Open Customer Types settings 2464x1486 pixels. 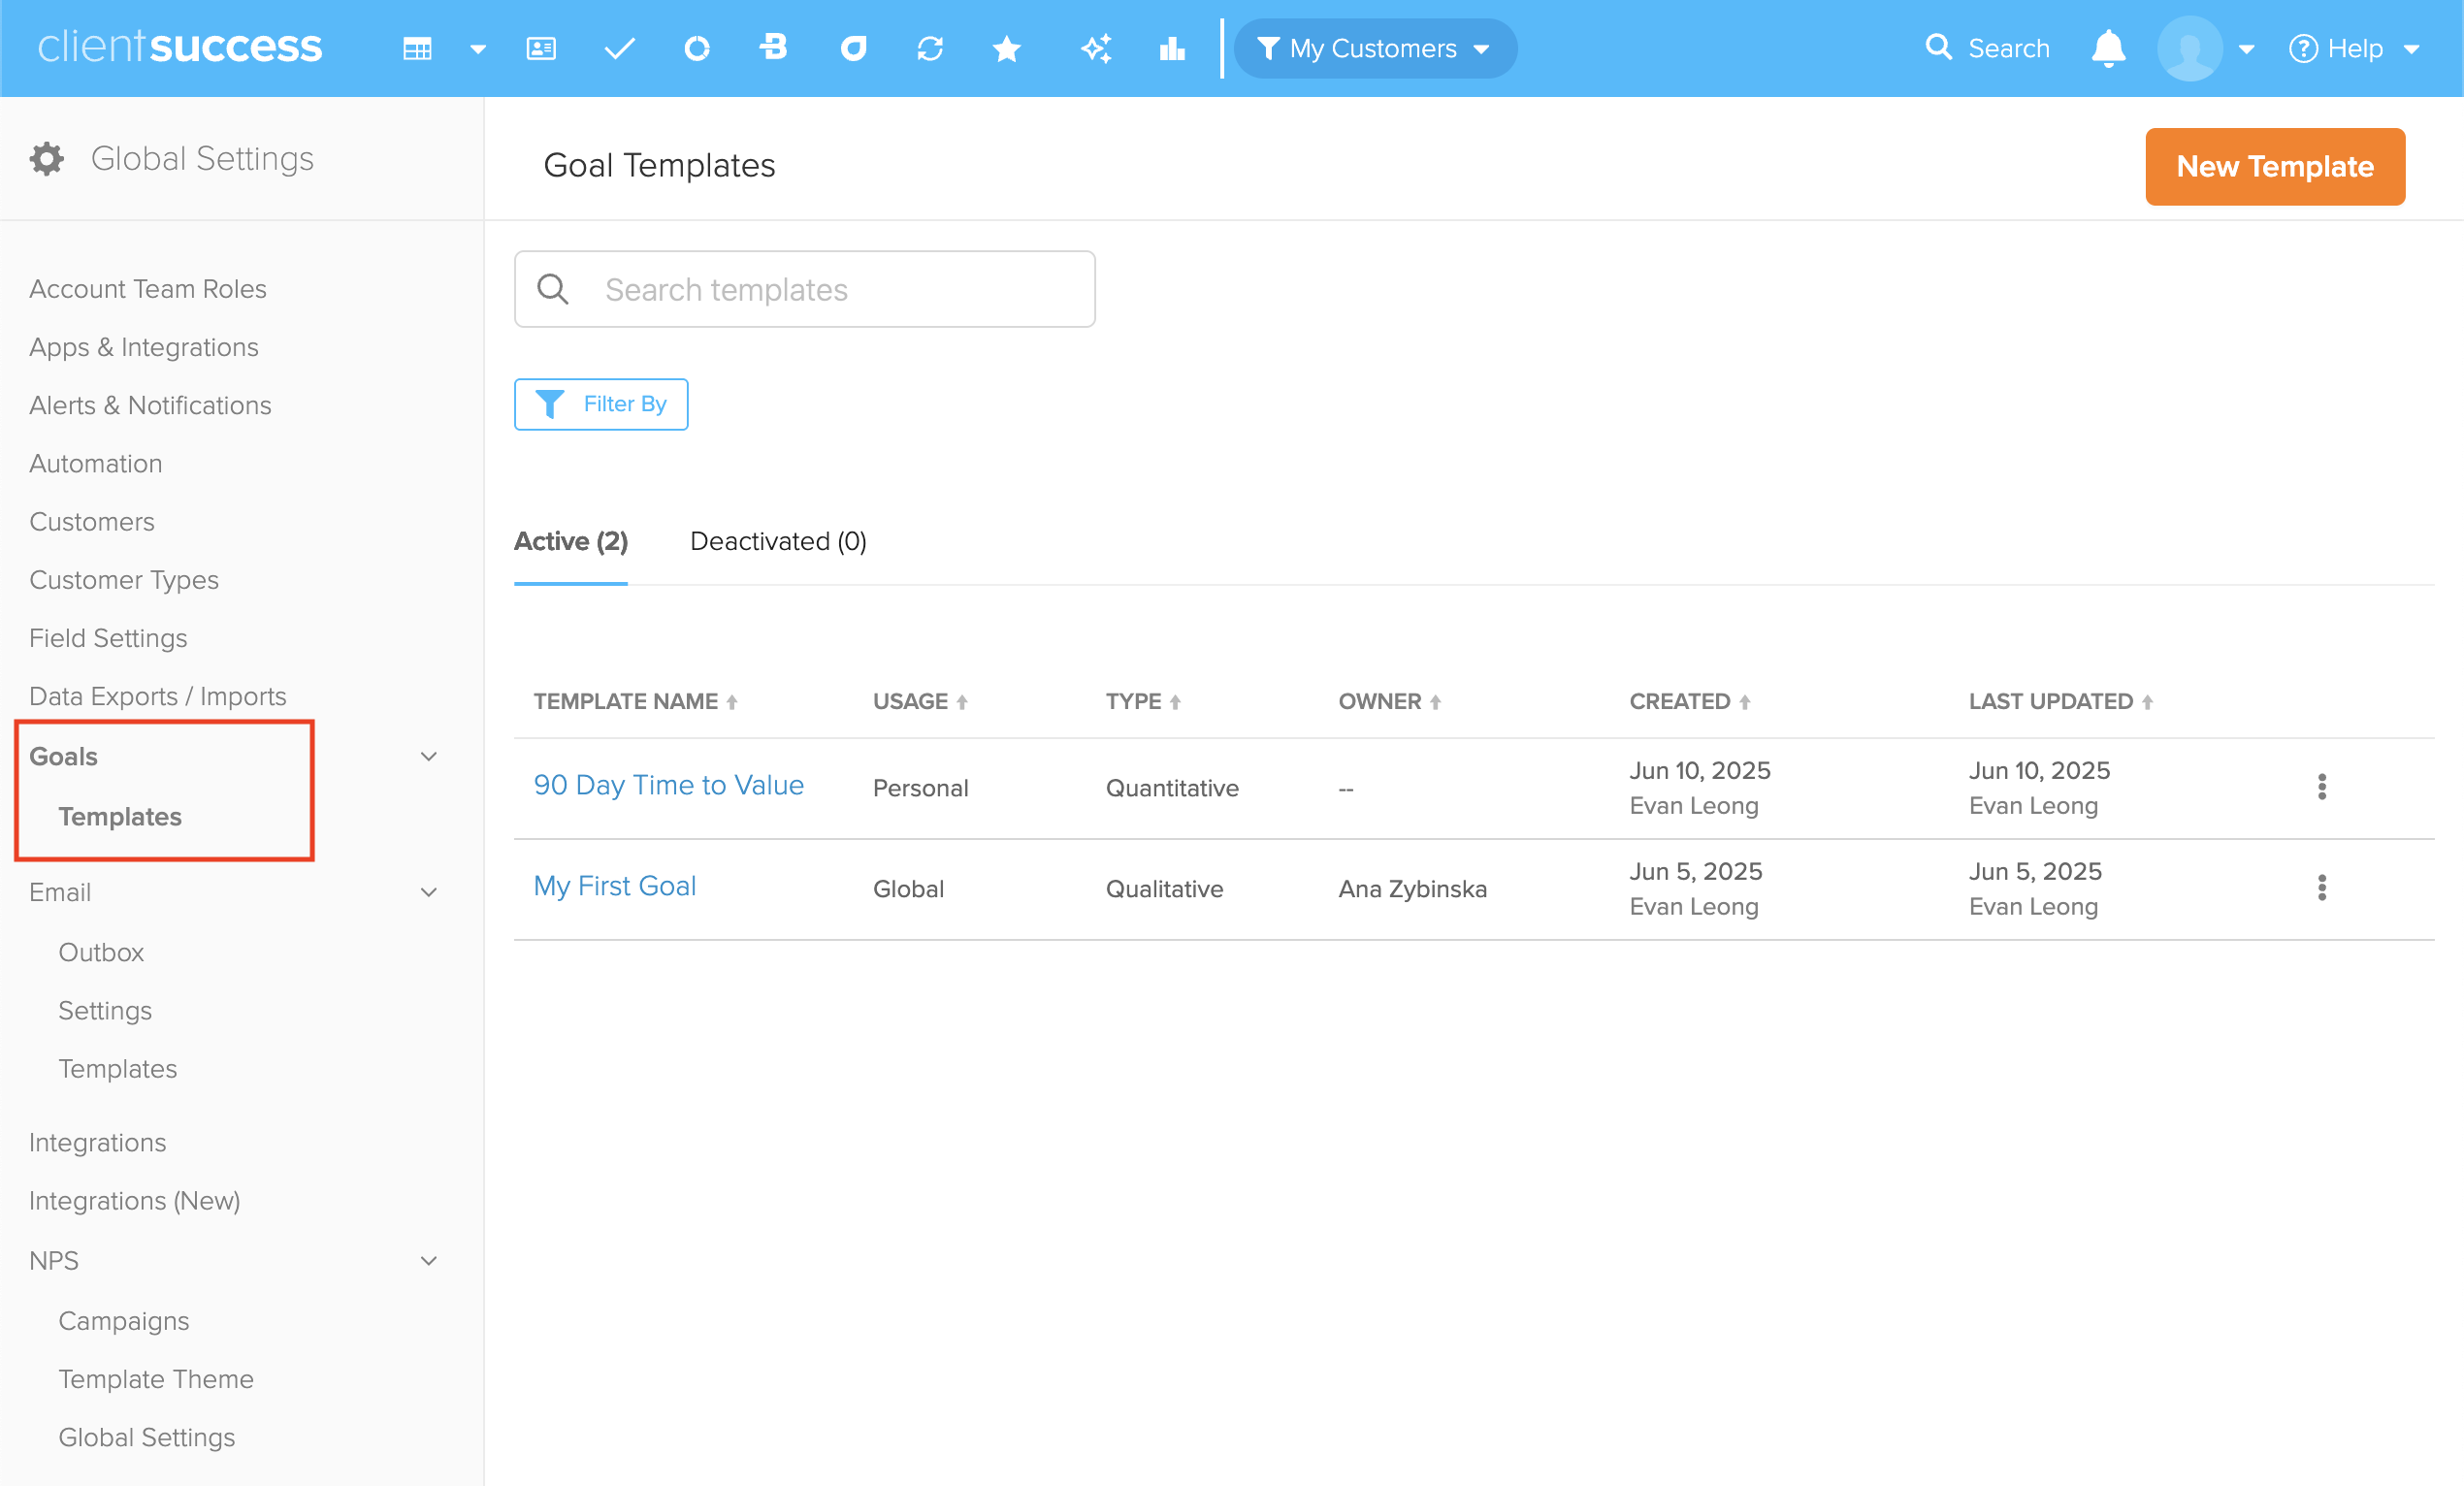(124, 580)
